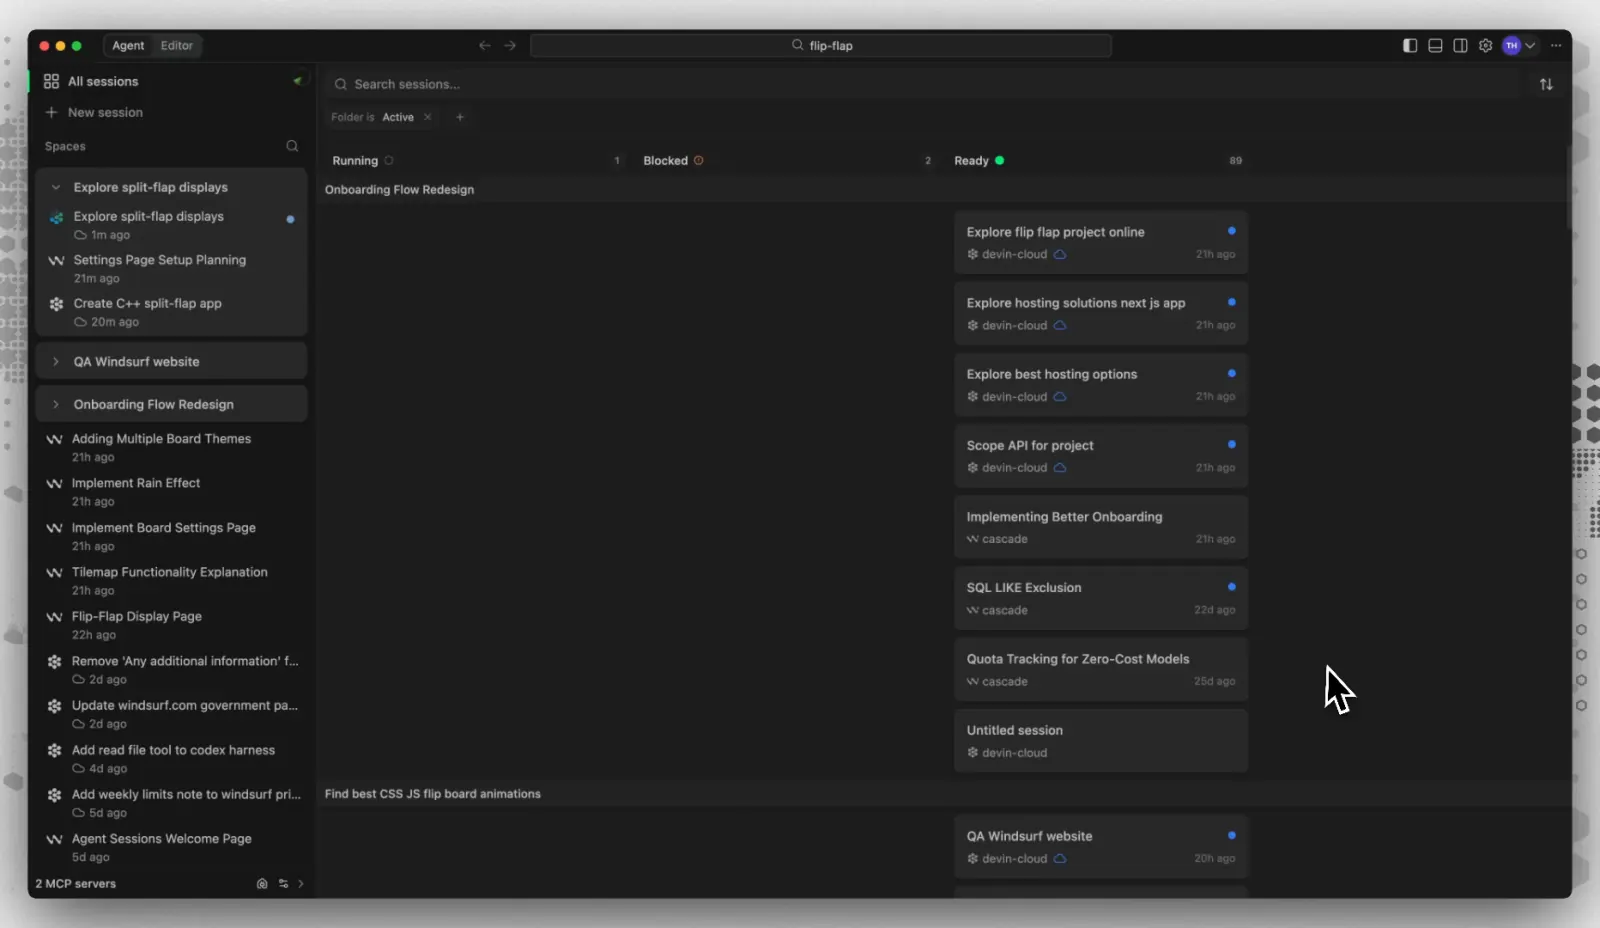Click the sort sessions arrows icon
Viewport: 1600px width, 928px height.
click(1546, 84)
